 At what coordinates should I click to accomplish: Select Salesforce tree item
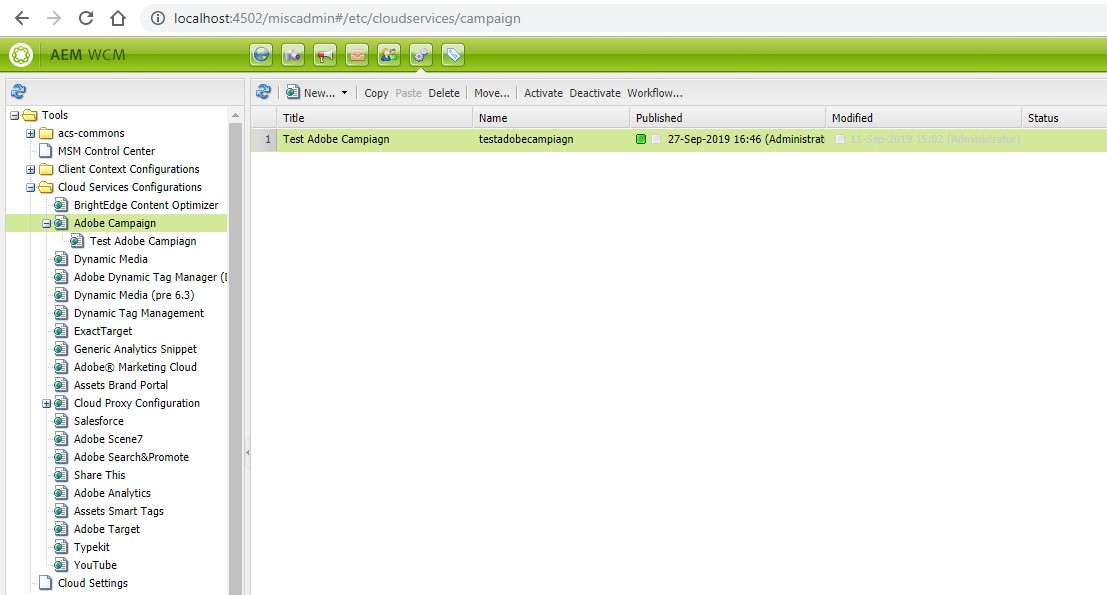pyautogui.click(x=98, y=421)
